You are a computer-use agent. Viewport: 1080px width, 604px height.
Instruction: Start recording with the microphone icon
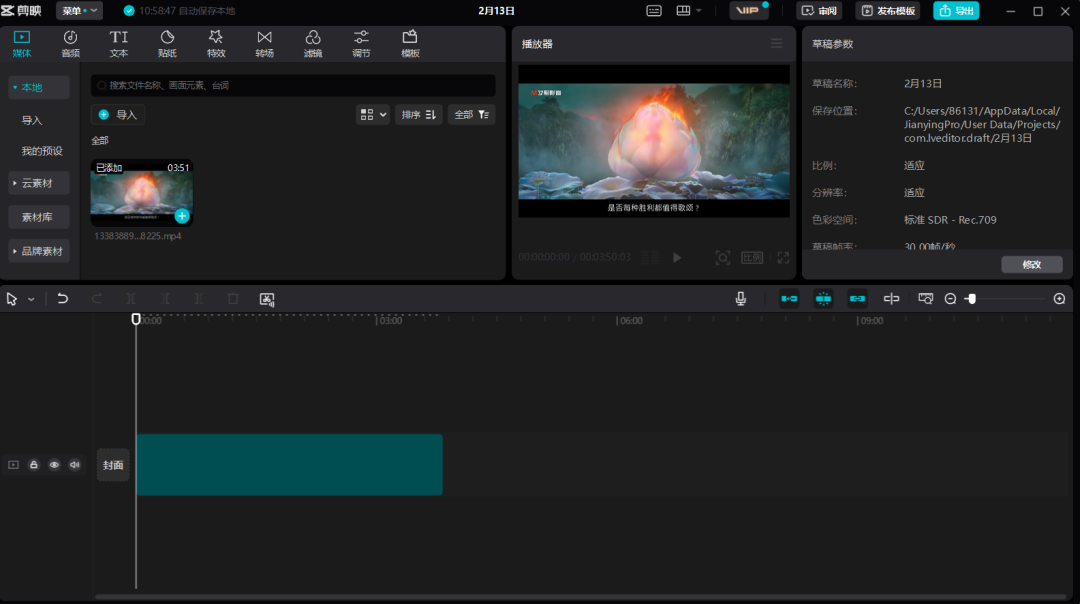point(740,299)
